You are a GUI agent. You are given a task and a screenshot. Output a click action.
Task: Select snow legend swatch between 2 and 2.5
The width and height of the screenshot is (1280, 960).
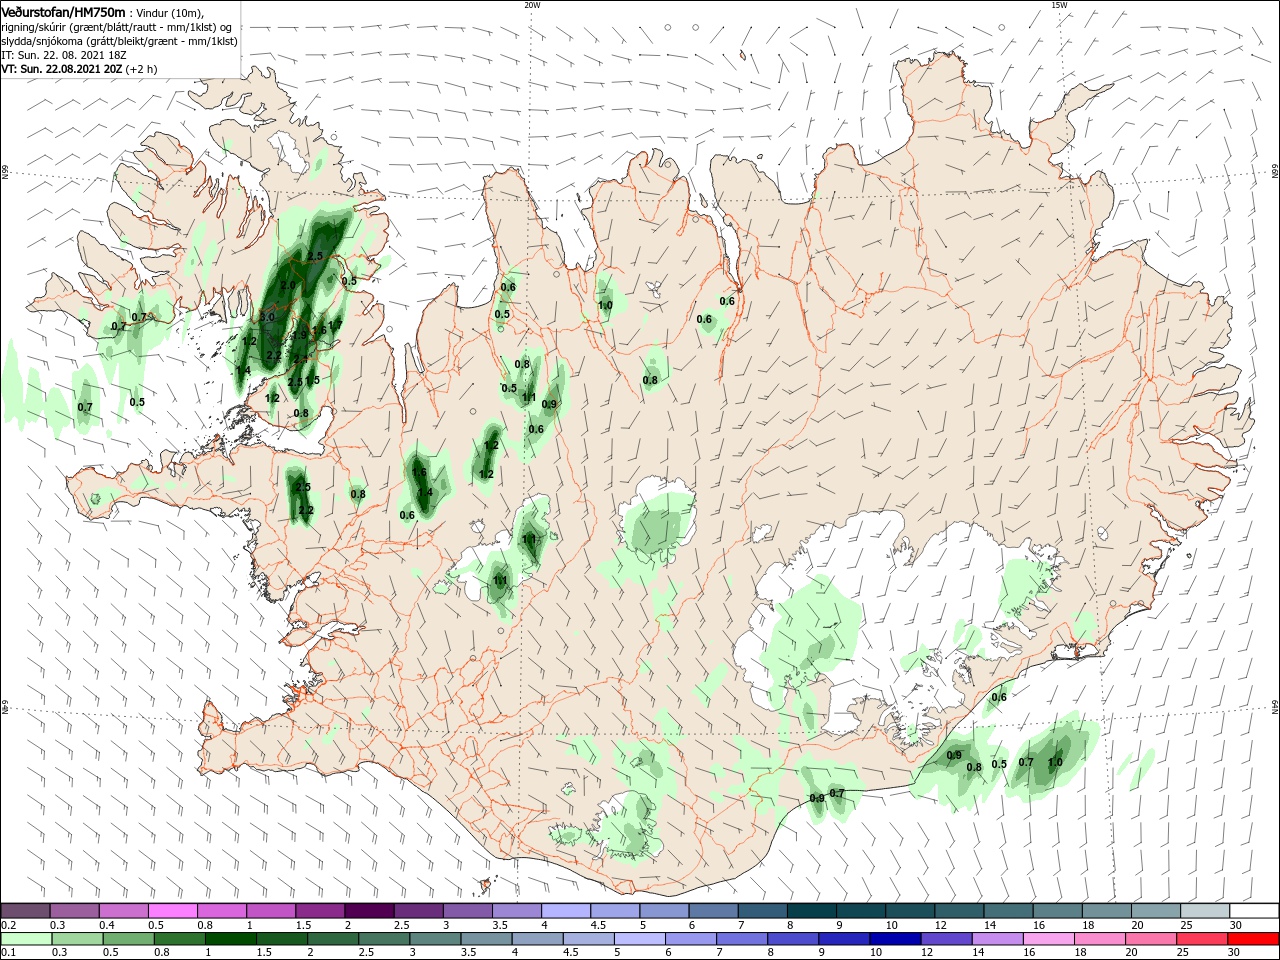[369, 910]
